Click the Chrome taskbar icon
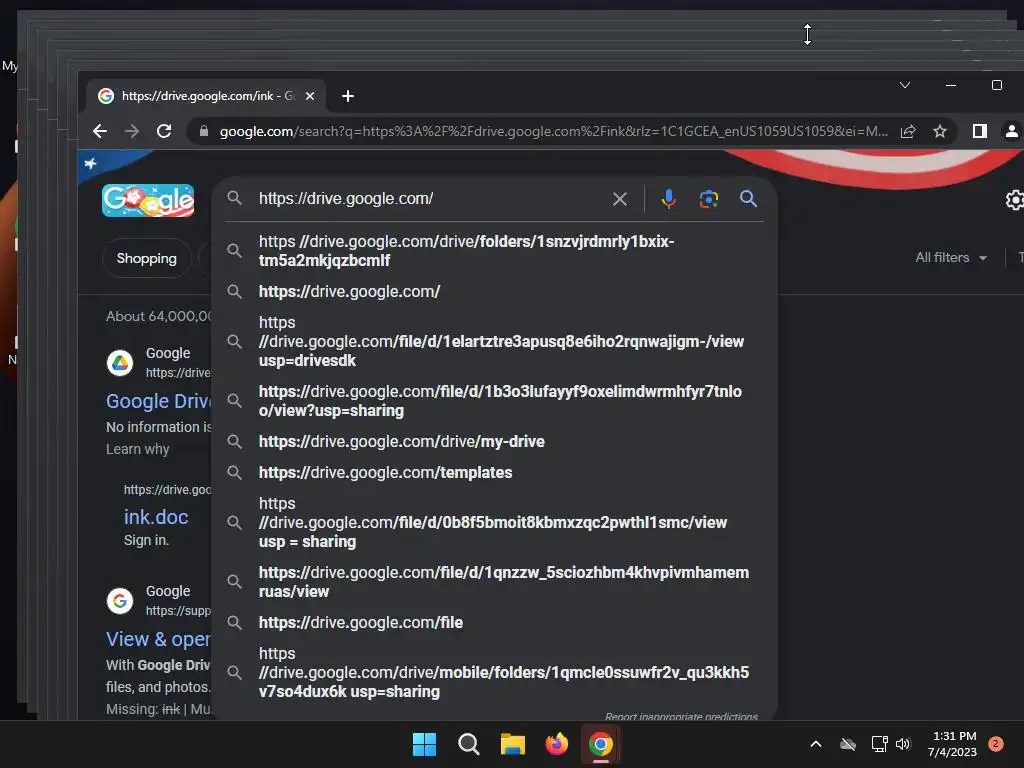1024x768 pixels. (x=601, y=744)
